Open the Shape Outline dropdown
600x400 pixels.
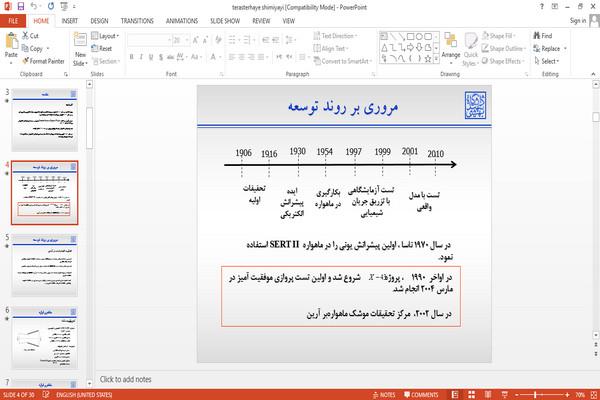point(504,49)
